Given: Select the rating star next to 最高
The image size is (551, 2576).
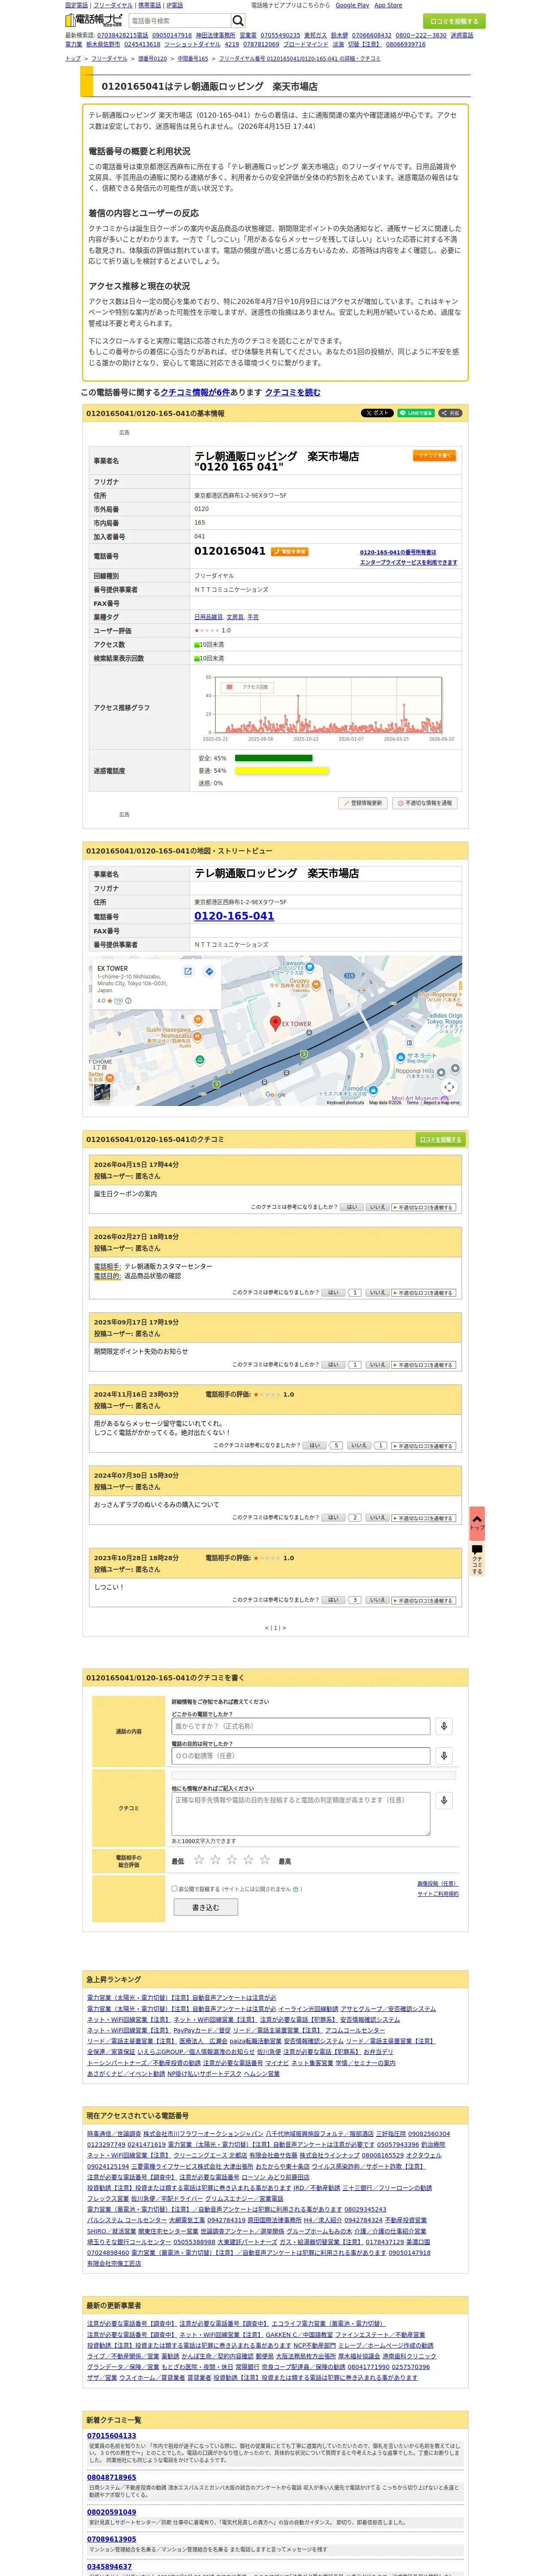Looking at the screenshot, I should tap(265, 1860).
